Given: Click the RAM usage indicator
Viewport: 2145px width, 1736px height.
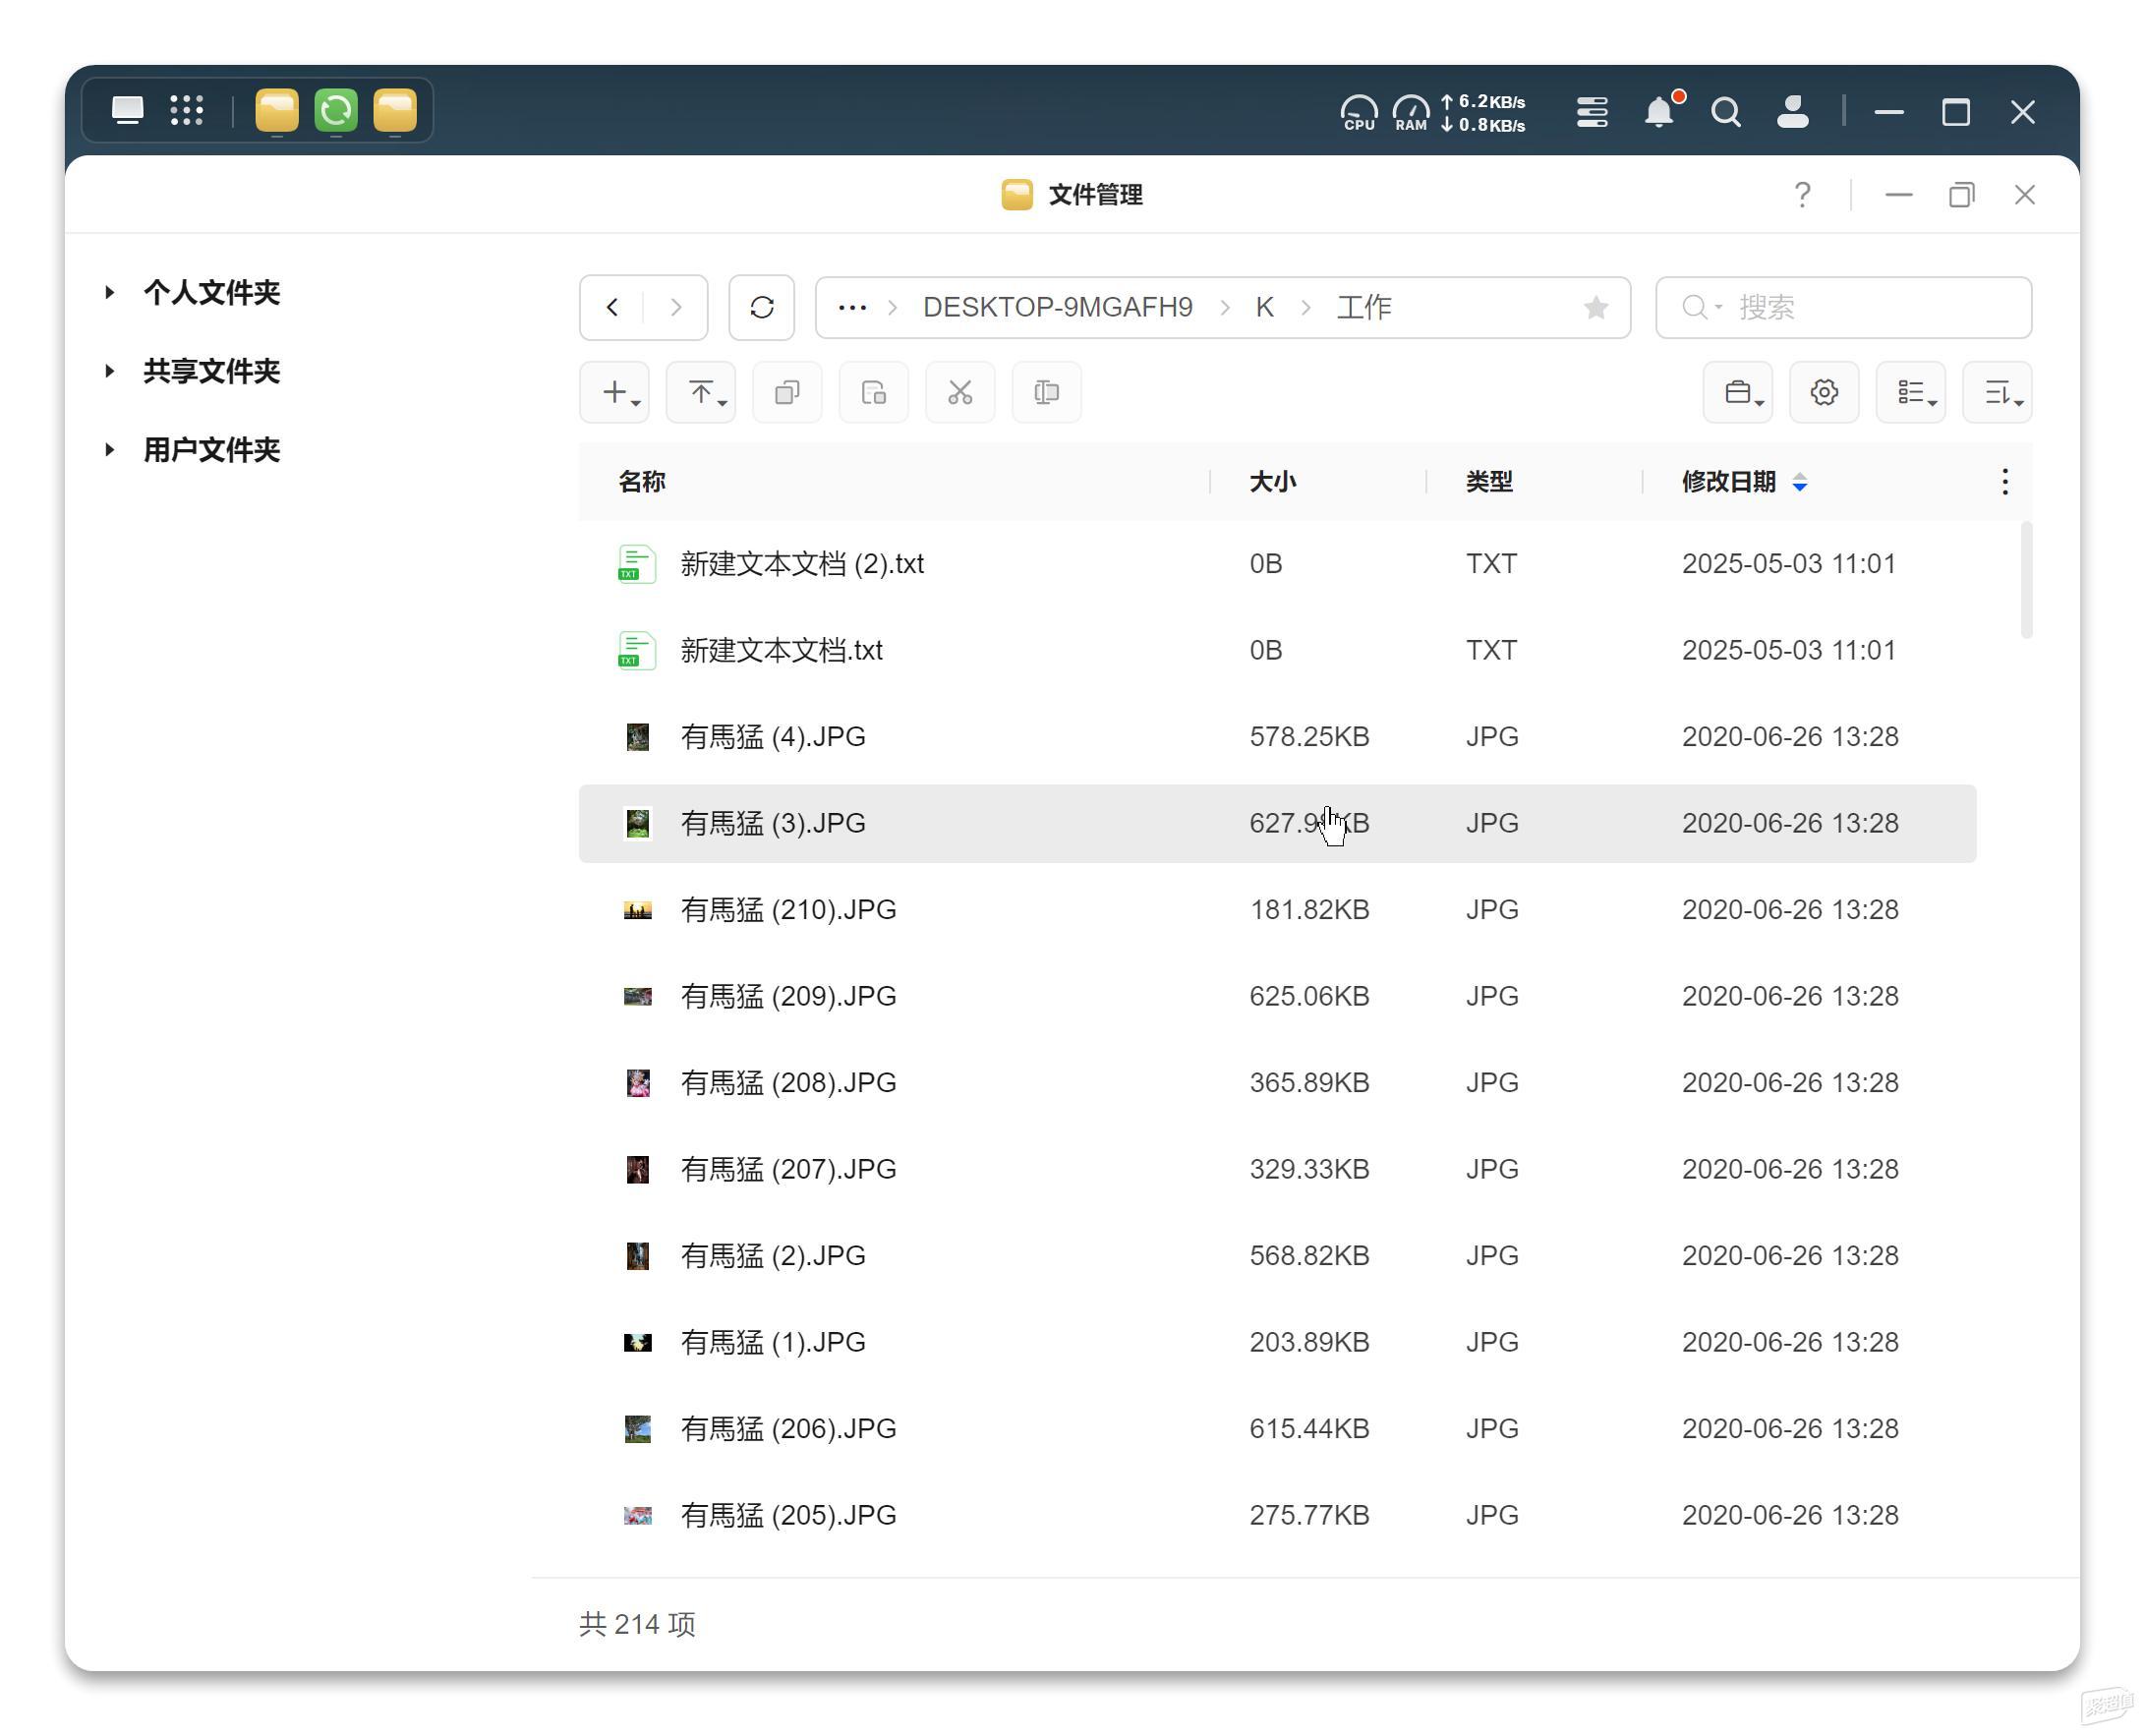Looking at the screenshot, I should 1410,112.
